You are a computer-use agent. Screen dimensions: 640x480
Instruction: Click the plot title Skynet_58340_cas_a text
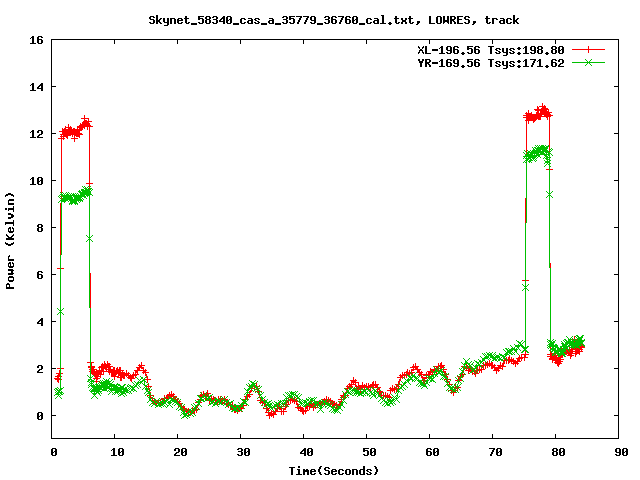tap(334, 20)
